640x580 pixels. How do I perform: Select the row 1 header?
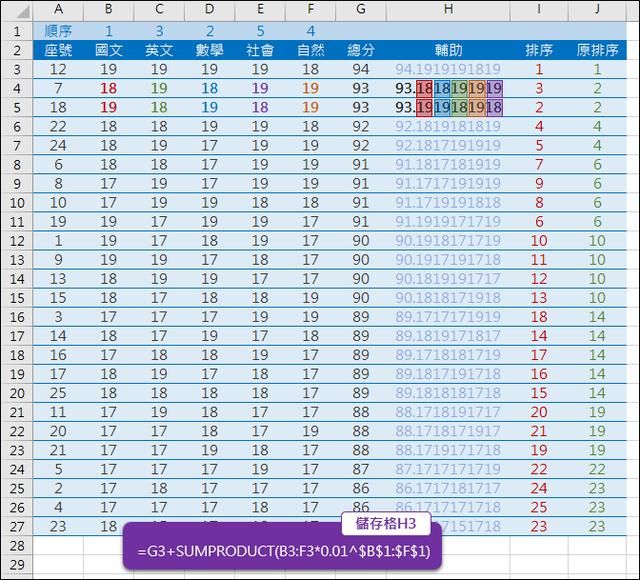tap(17, 31)
